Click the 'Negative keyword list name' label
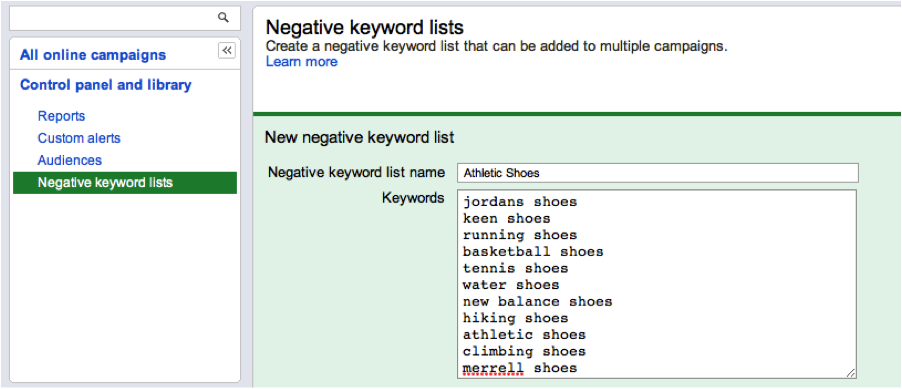Image resolution: width=902 pixels, height=389 pixels. click(357, 173)
